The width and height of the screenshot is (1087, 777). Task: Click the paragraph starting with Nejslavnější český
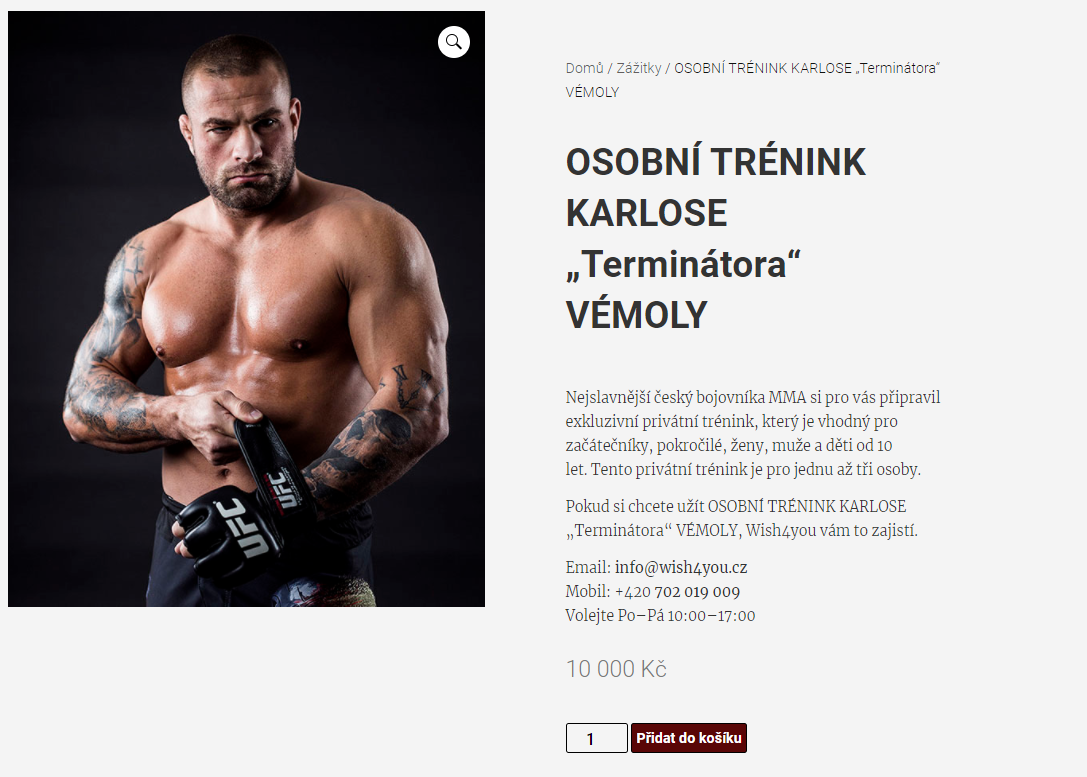tap(752, 433)
